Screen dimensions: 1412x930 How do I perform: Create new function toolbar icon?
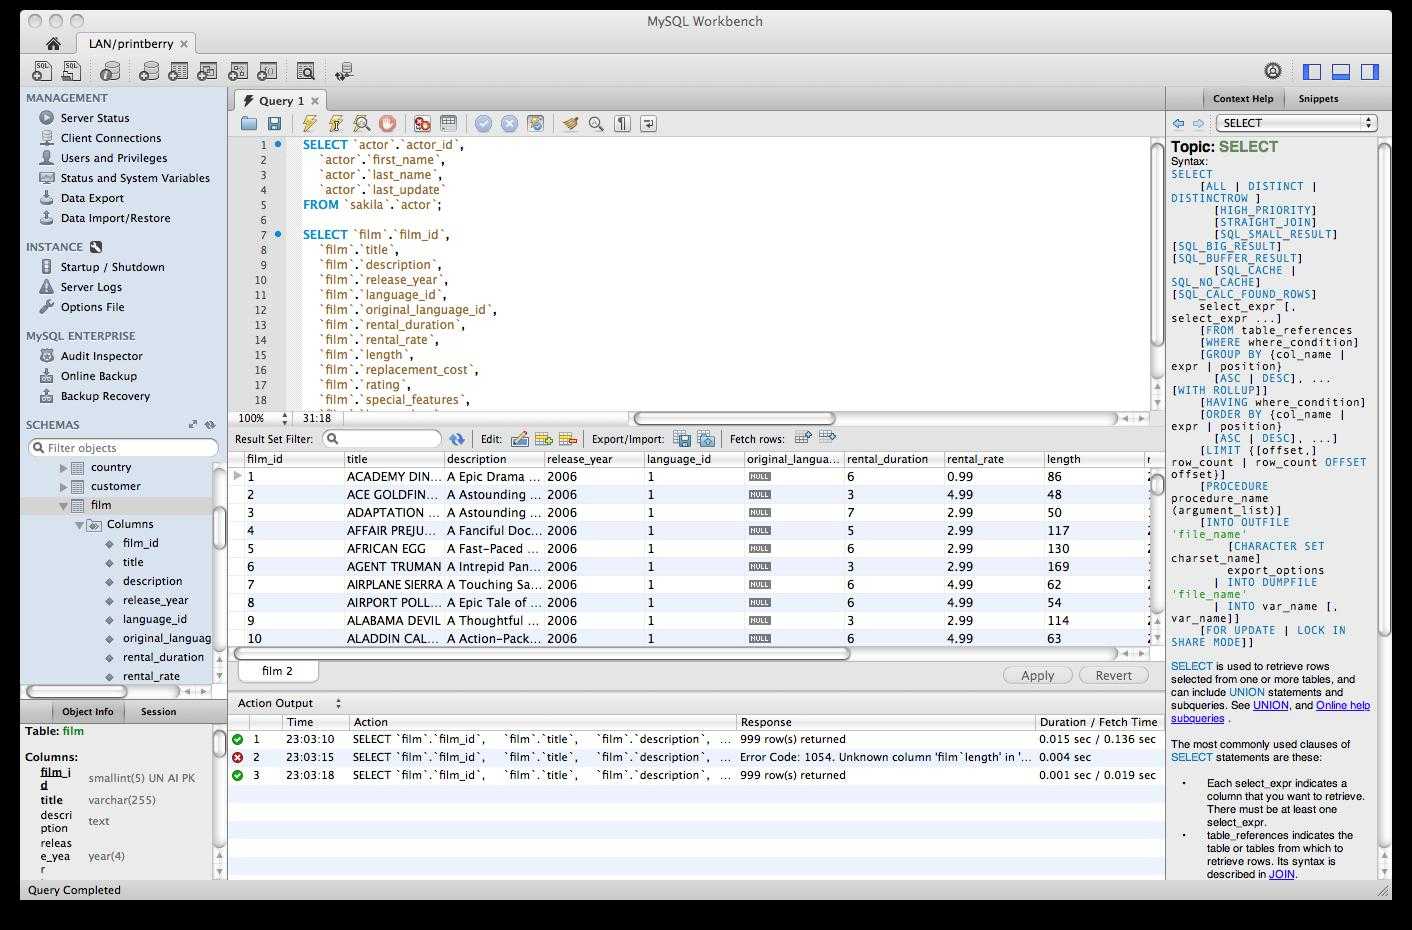267,71
